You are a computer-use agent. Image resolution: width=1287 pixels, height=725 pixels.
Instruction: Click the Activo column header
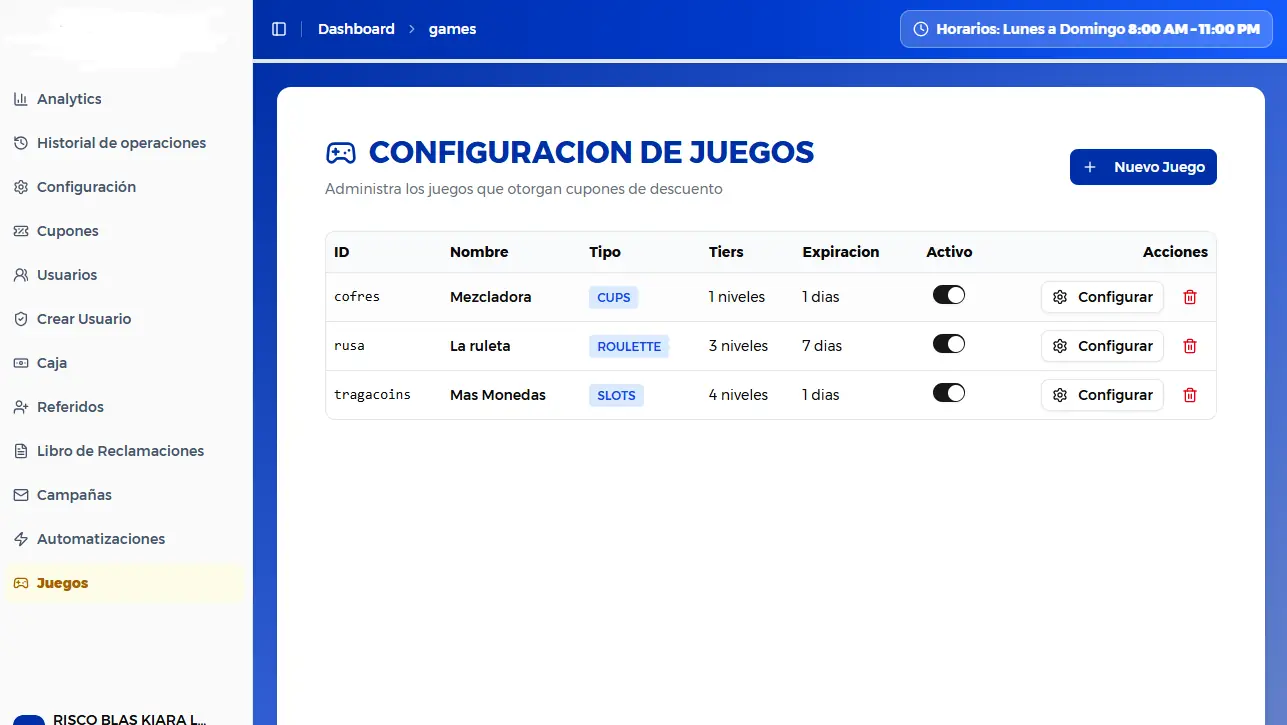[949, 252]
